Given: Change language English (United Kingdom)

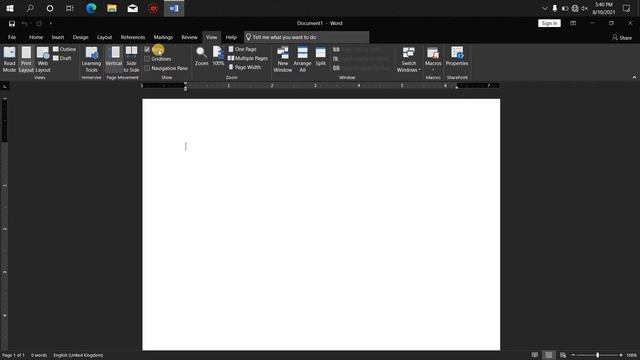Looking at the screenshot, I should (78, 356).
